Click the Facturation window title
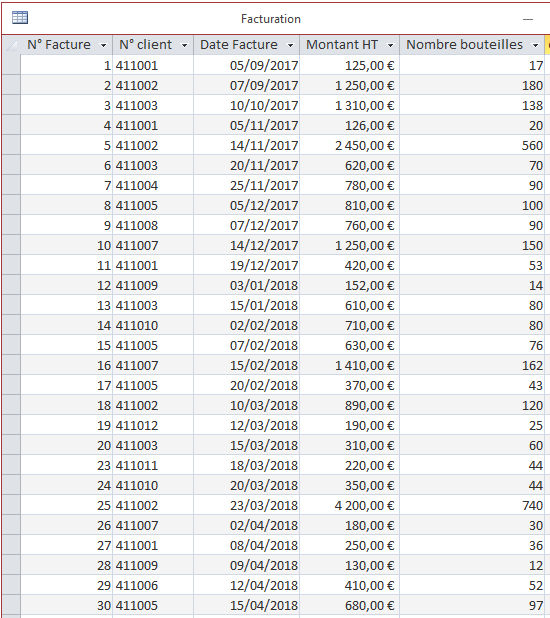The height and width of the screenshot is (618, 550). (271, 19)
